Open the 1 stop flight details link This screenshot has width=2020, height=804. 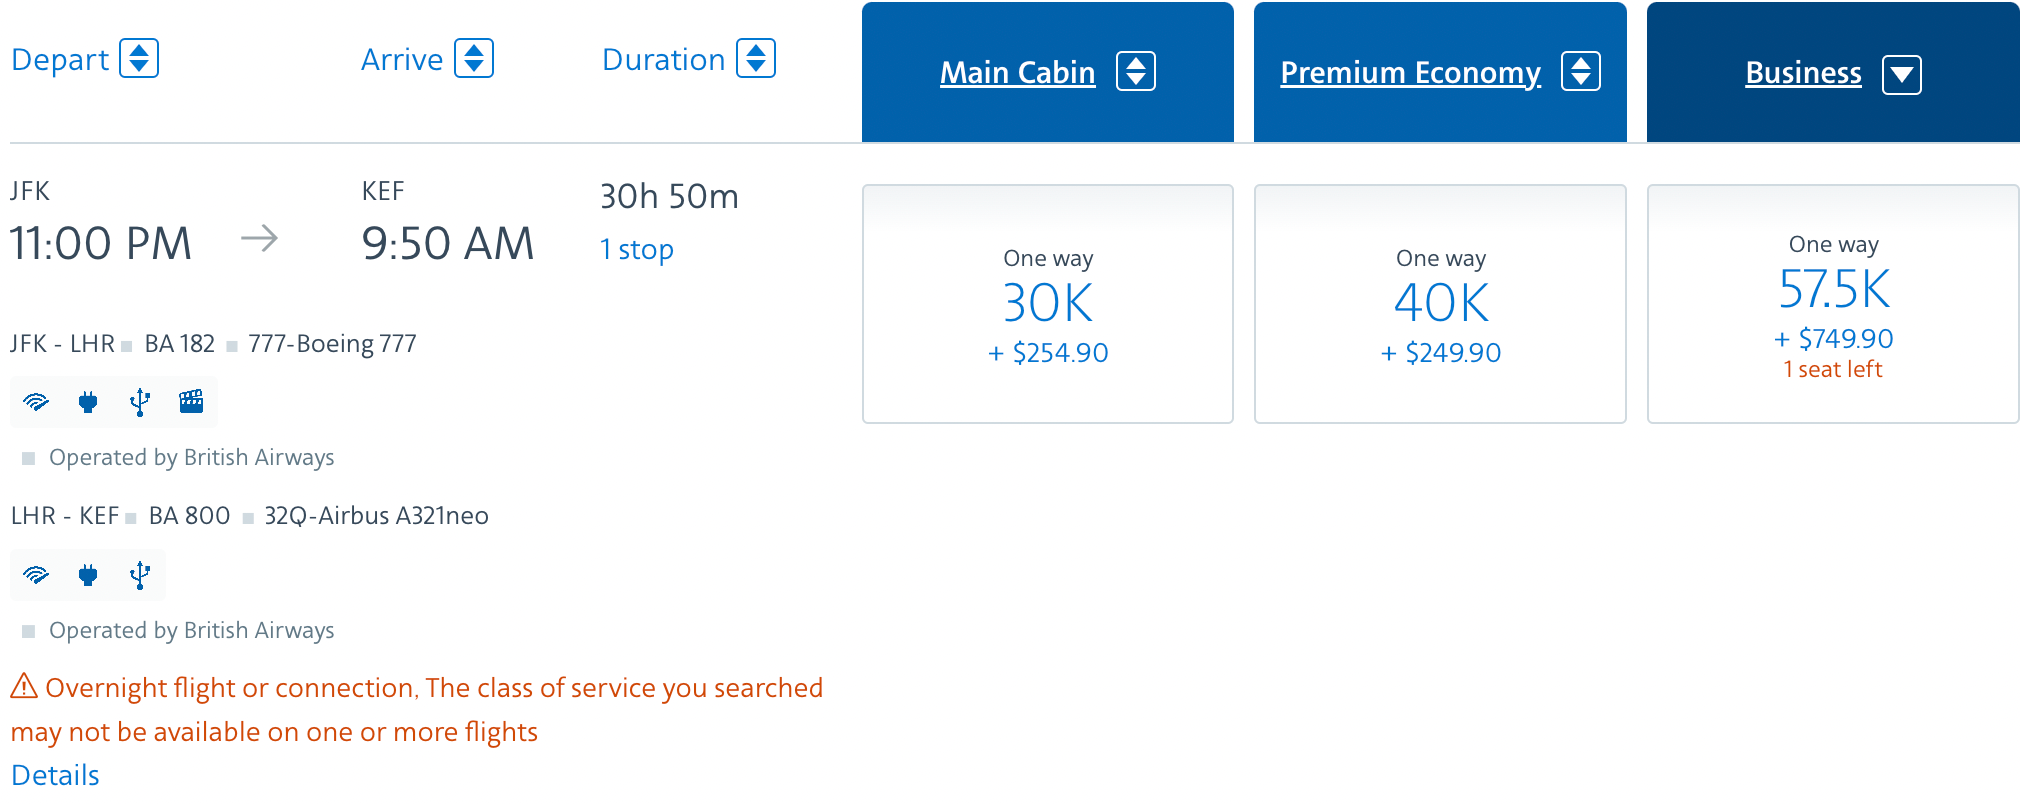637,249
